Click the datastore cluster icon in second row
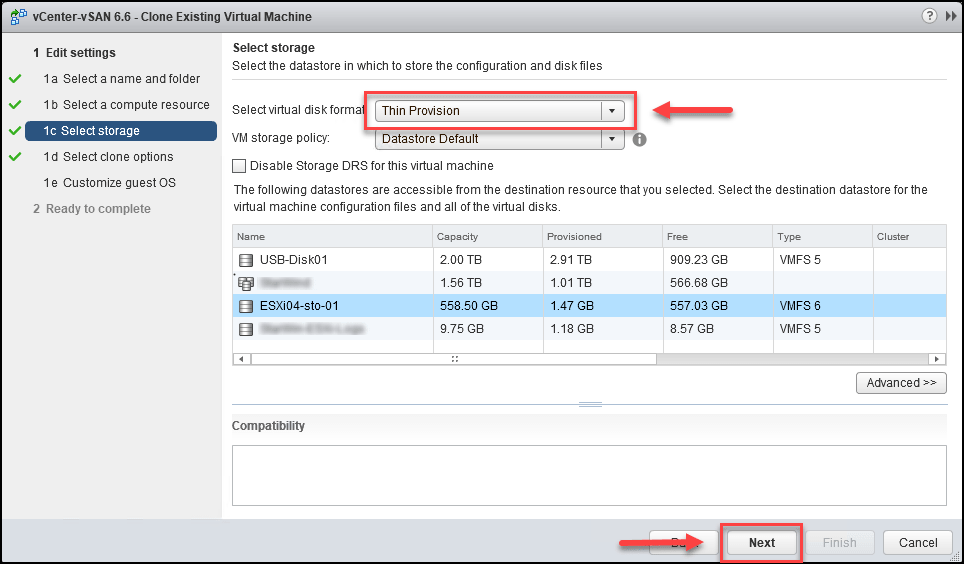Screen dimensions: 964x564 coord(246,284)
